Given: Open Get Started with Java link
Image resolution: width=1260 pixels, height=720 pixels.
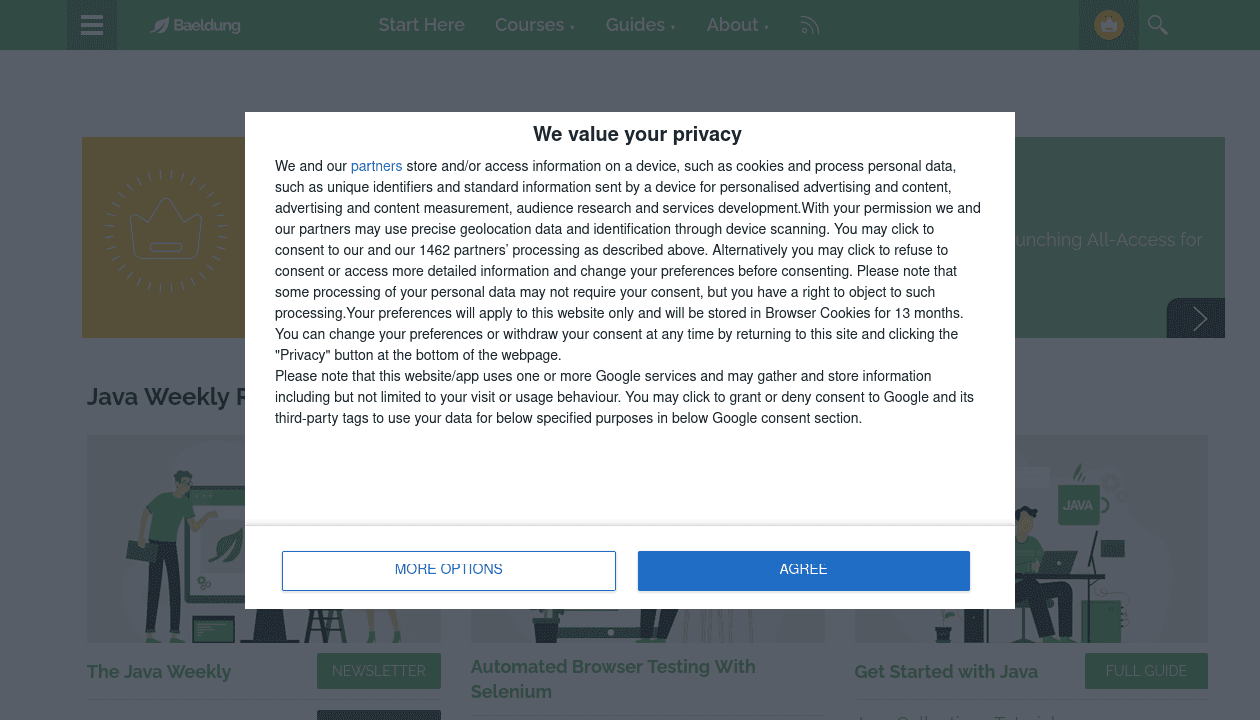Looking at the screenshot, I should pyautogui.click(x=946, y=672).
